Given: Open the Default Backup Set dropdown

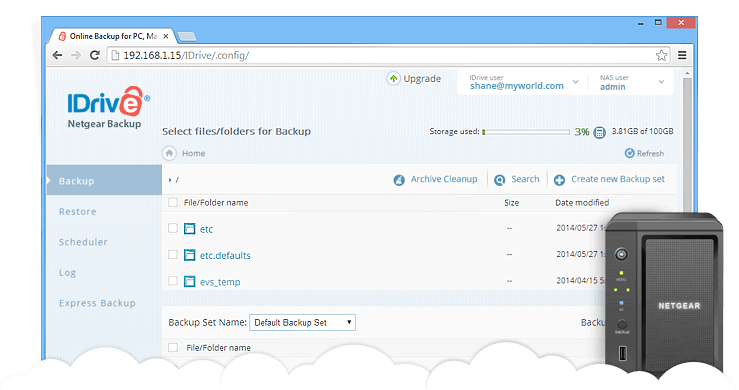Looking at the screenshot, I should coord(302,323).
